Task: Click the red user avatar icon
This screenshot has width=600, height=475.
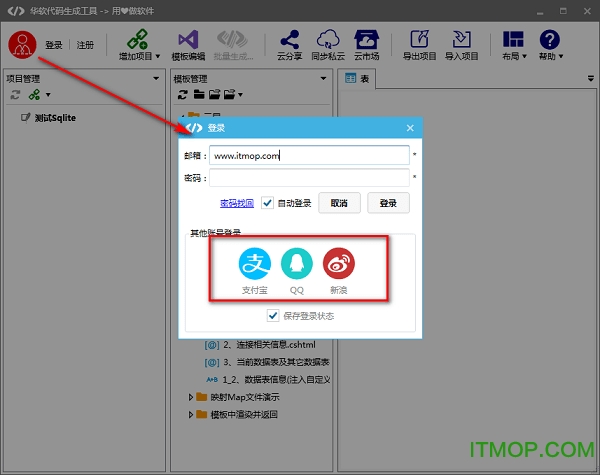Action: click(x=22, y=45)
